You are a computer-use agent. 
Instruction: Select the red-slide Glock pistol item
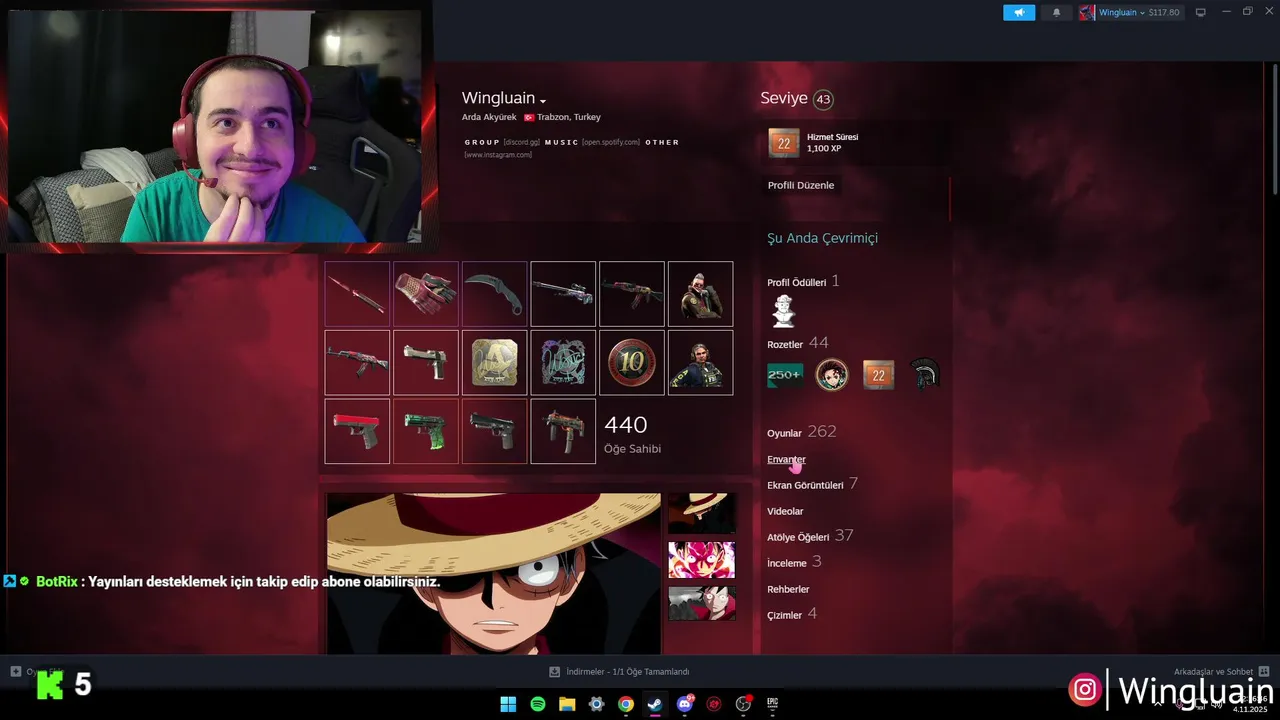tap(357, 431)
